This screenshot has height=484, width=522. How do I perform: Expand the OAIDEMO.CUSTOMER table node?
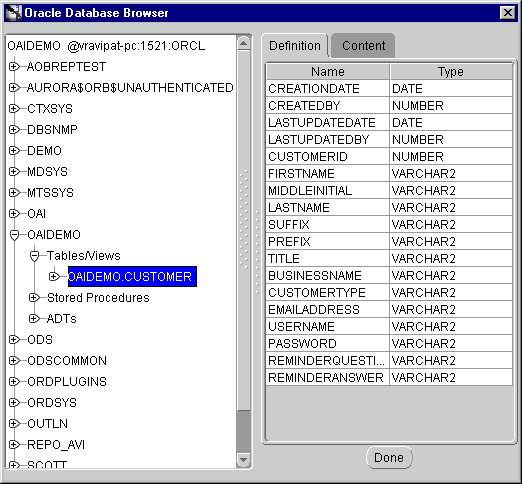click(53, 276)
